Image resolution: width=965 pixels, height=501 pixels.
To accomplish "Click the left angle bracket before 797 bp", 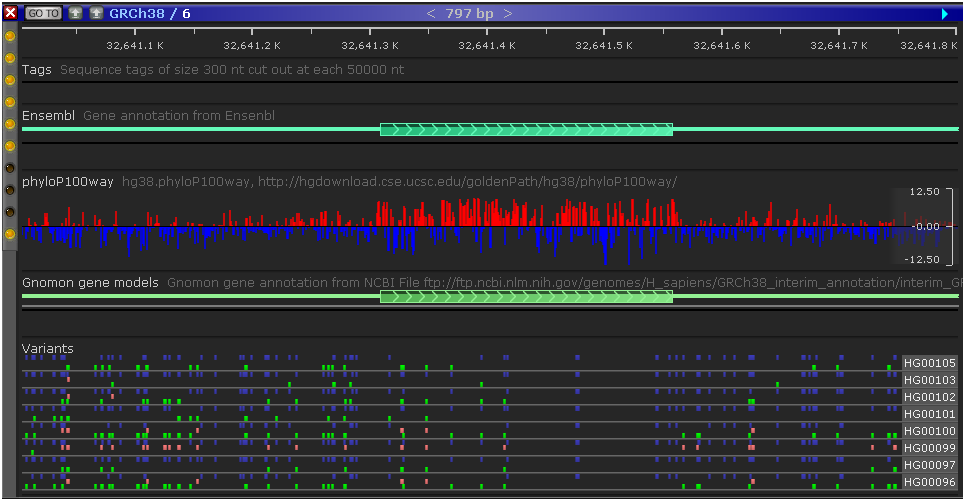I will pos(431,13).
